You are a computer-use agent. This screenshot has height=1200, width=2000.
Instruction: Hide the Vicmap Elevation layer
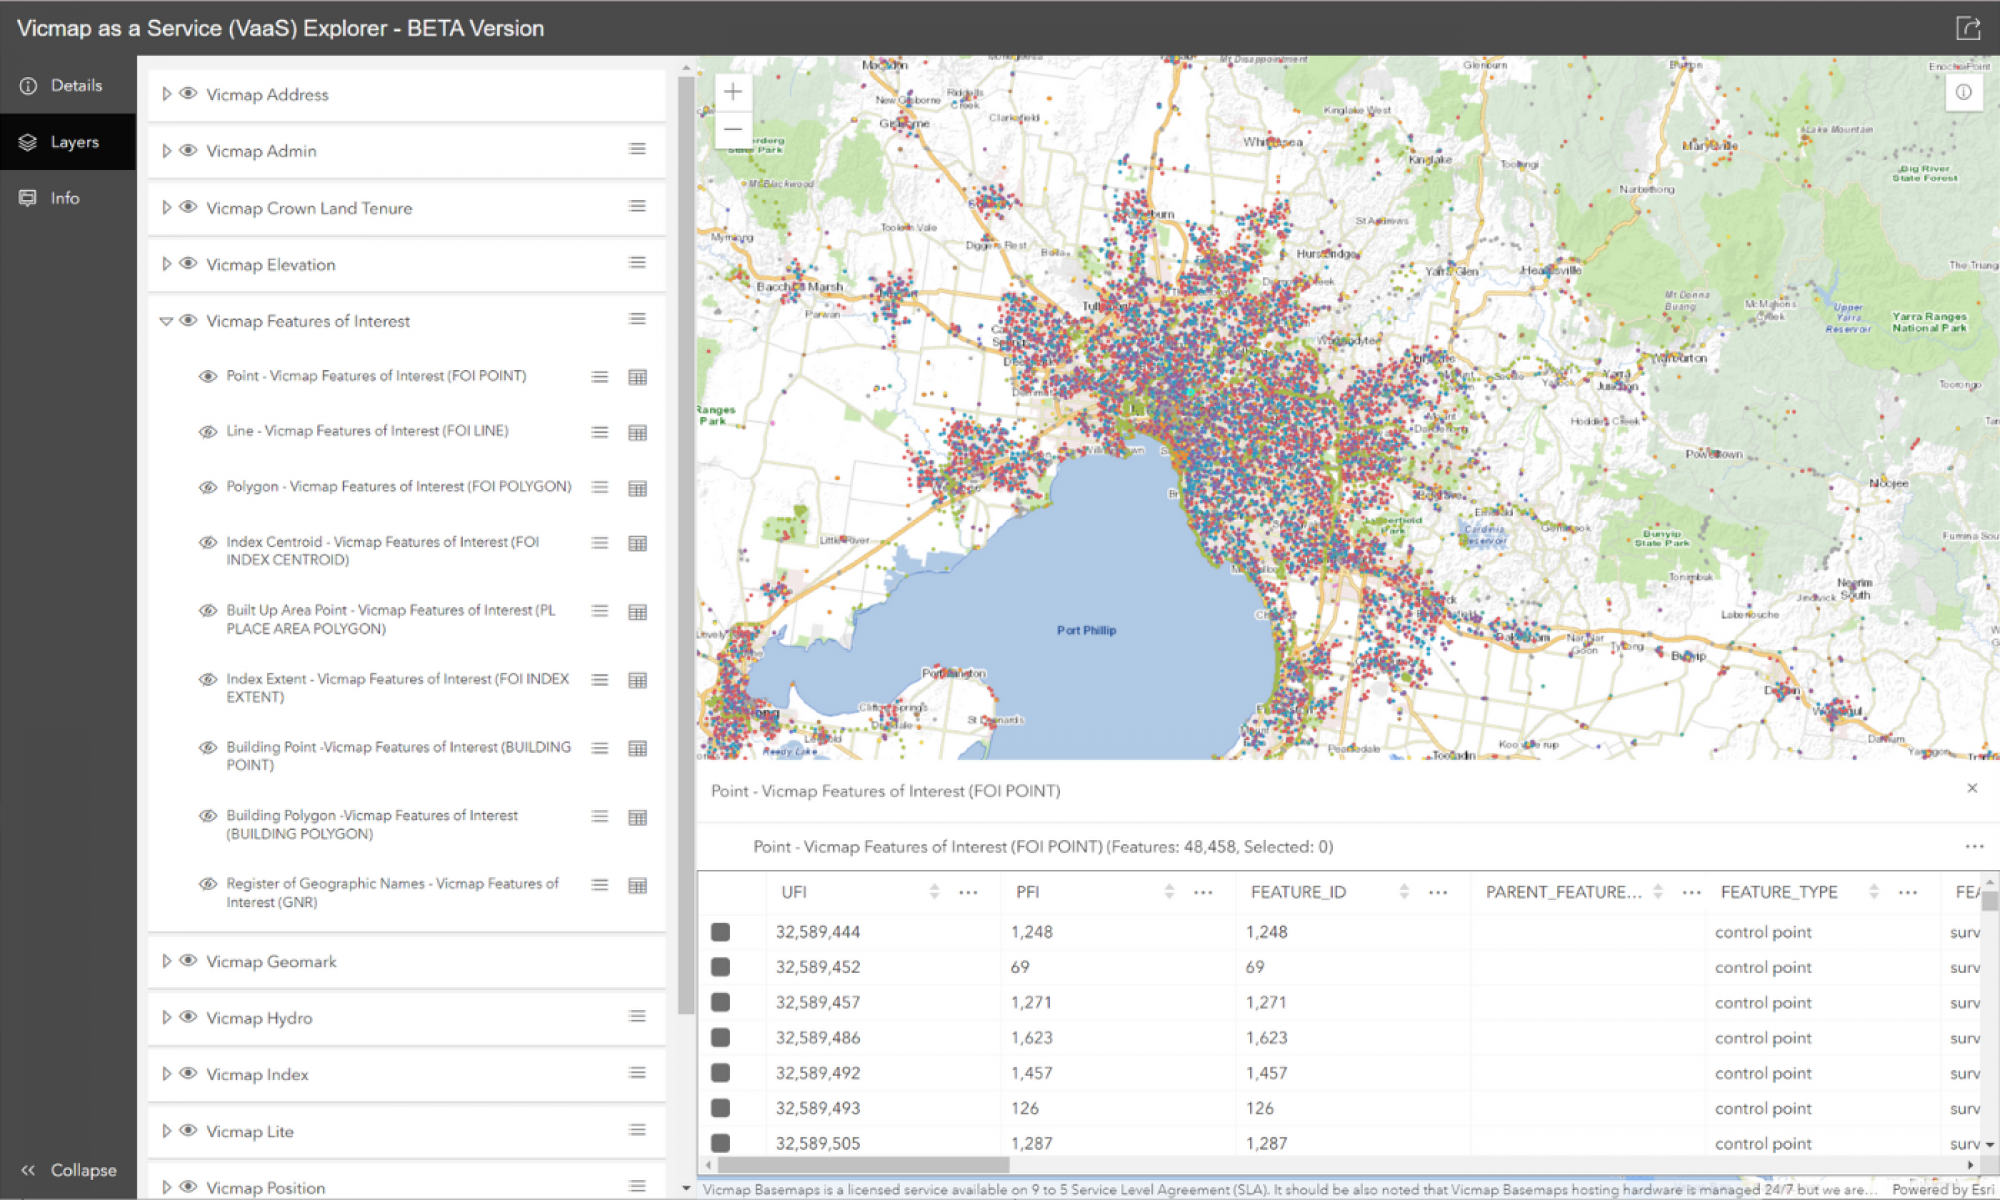coord(188,263)
